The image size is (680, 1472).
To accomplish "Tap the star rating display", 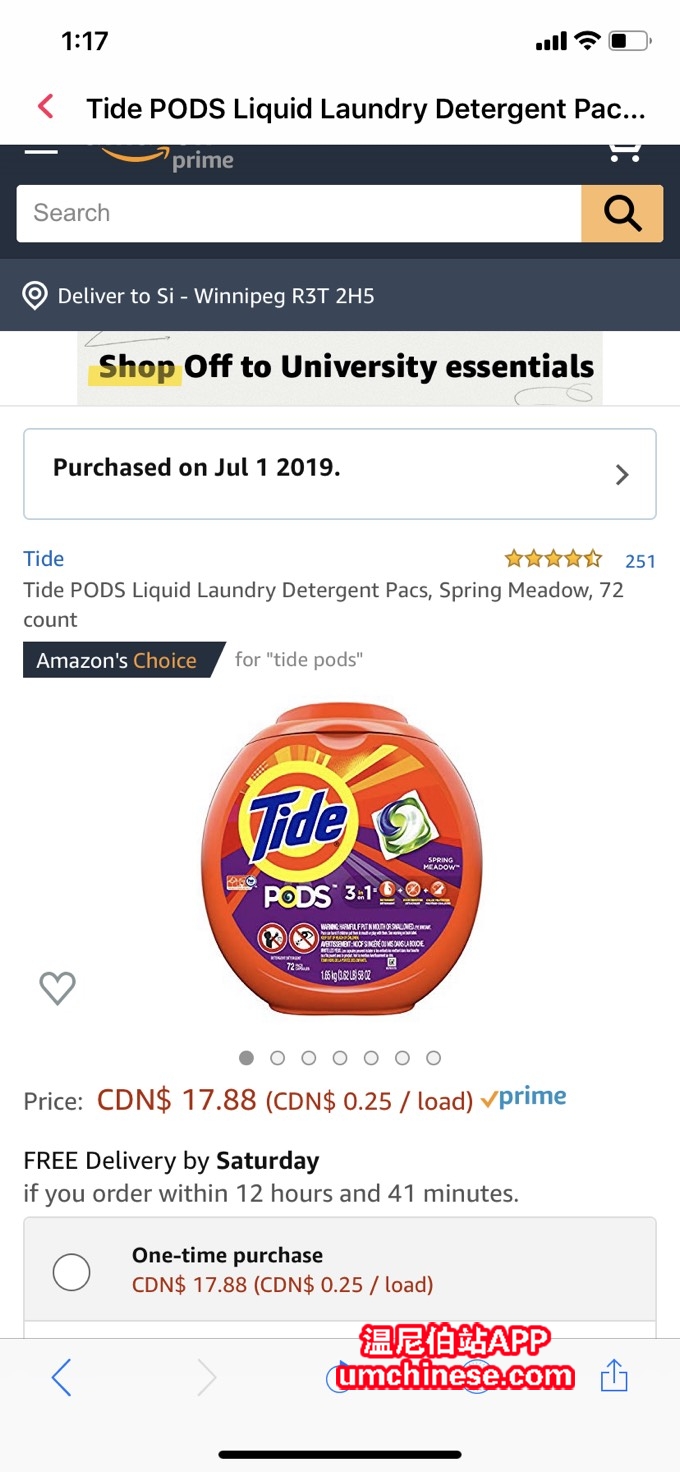I will coord(553,559).
